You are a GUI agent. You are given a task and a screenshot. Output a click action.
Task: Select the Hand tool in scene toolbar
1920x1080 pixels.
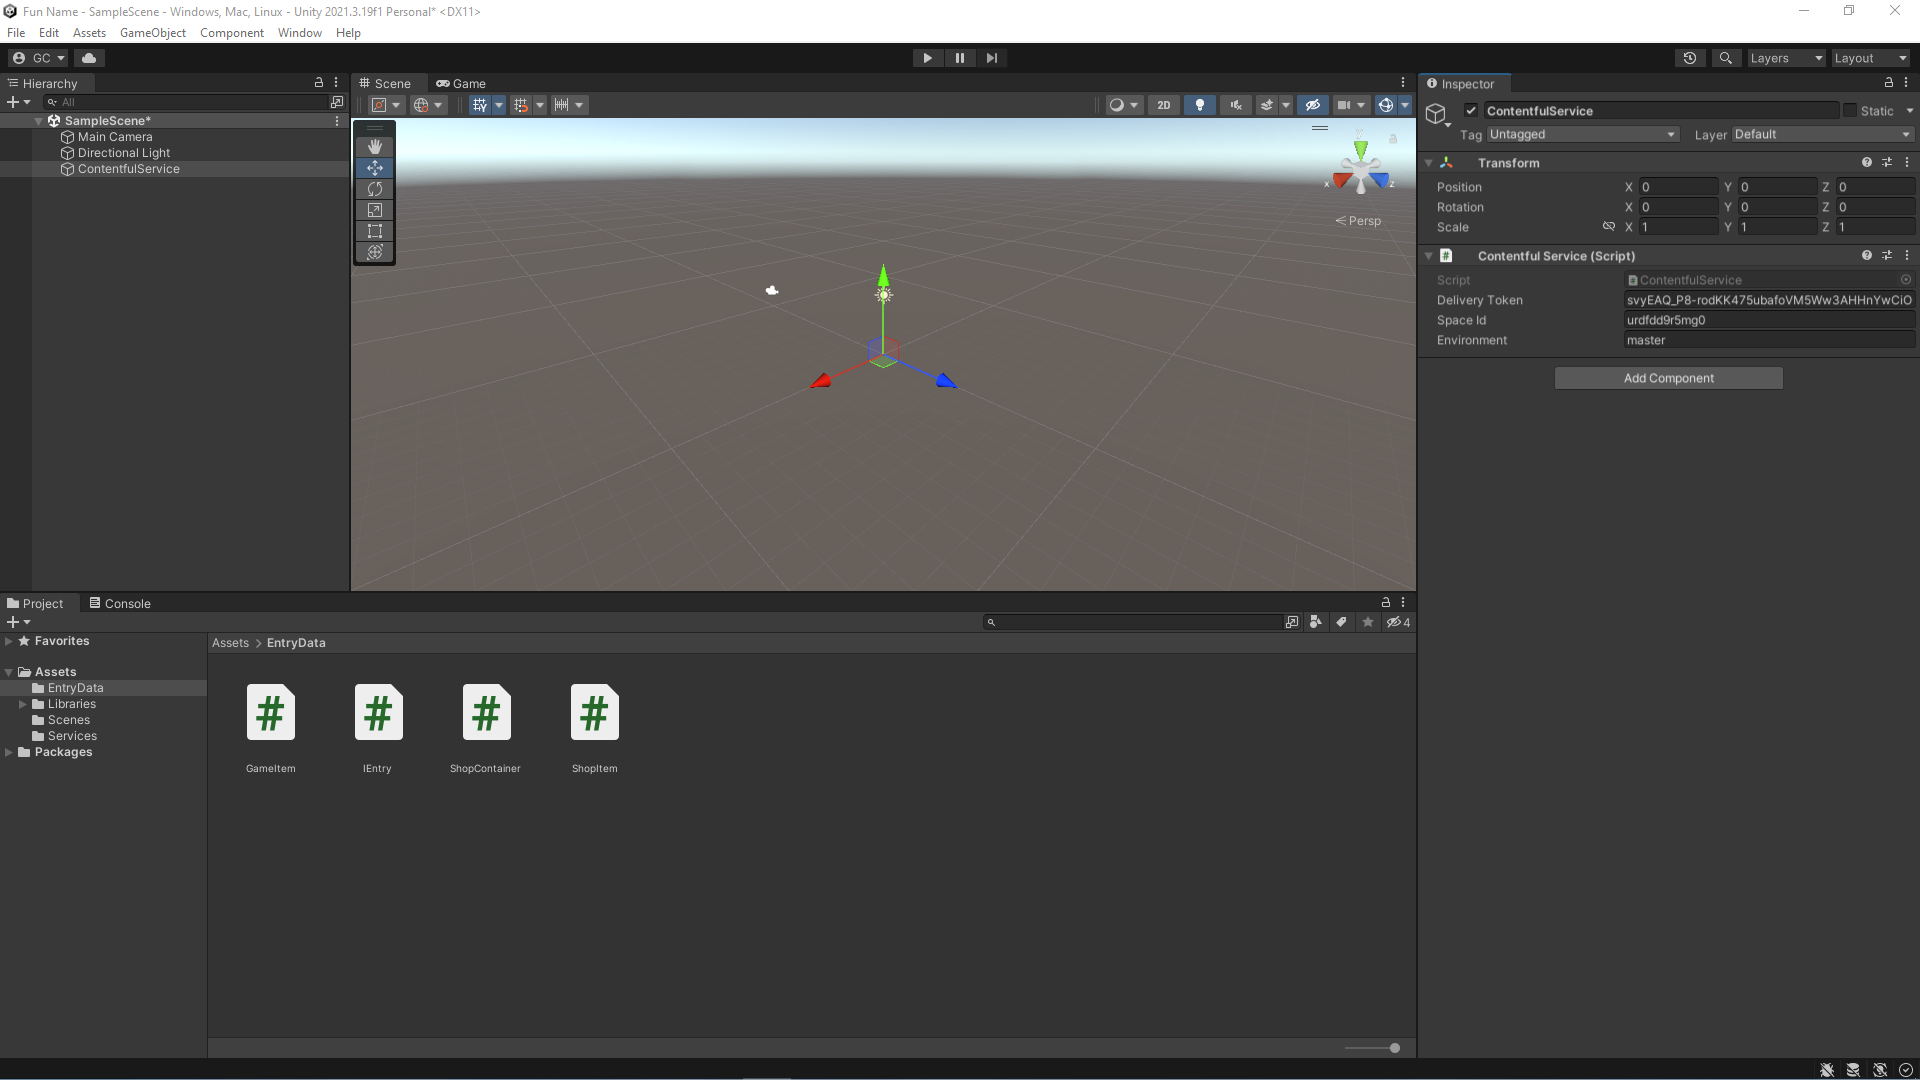pyautogui.click(x=375, y=146)
